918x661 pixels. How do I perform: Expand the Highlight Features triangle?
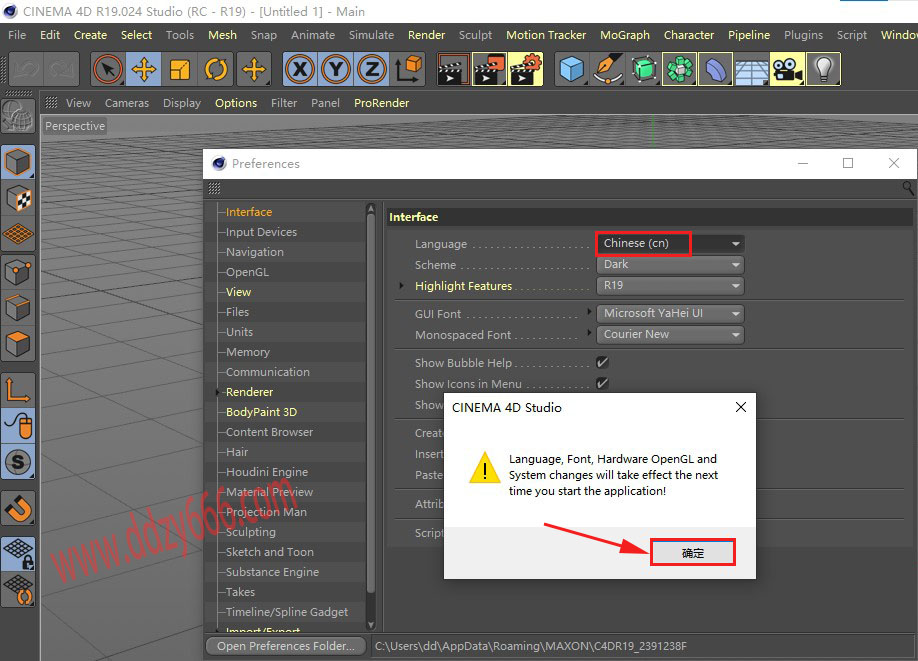pos(402,286)
